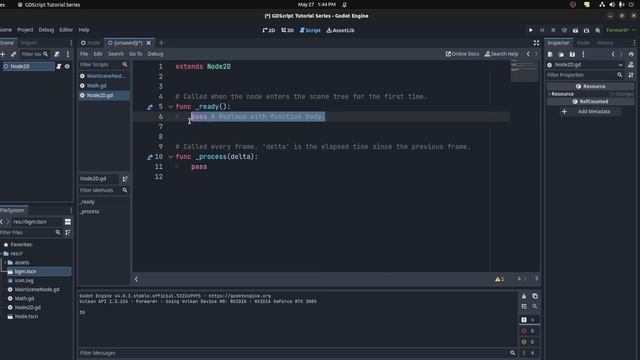Click the Add Metadata button
The width and height of the screenshot is (640, 360).
(590, 111)
